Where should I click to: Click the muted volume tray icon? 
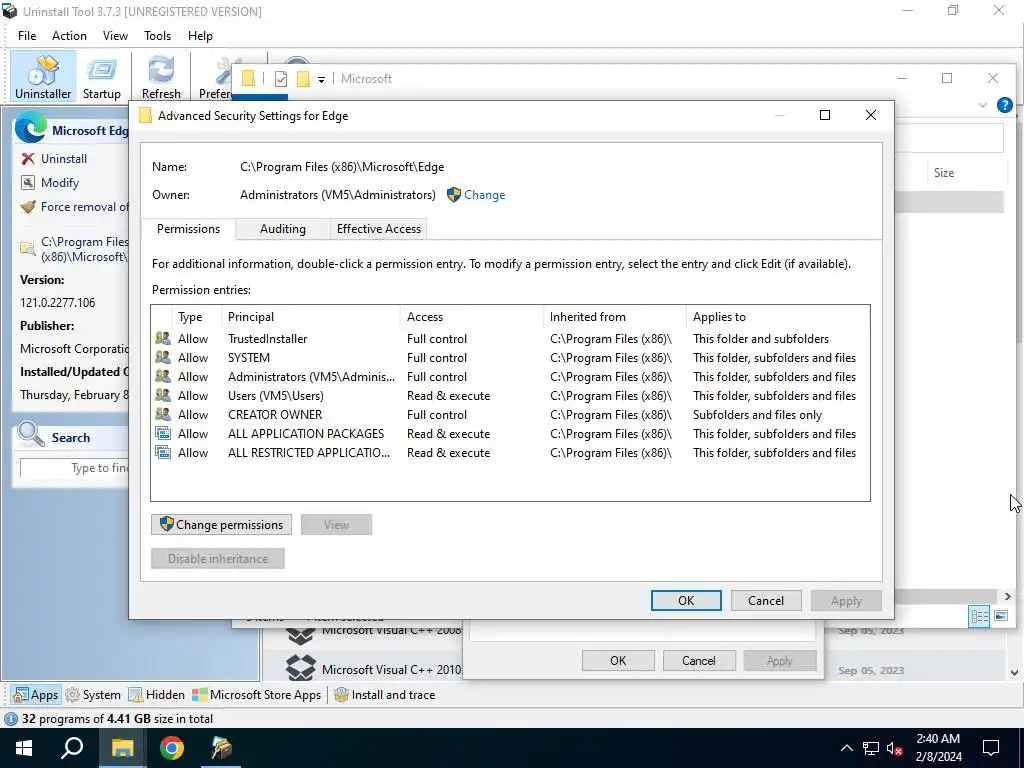[x=895, y=748]
